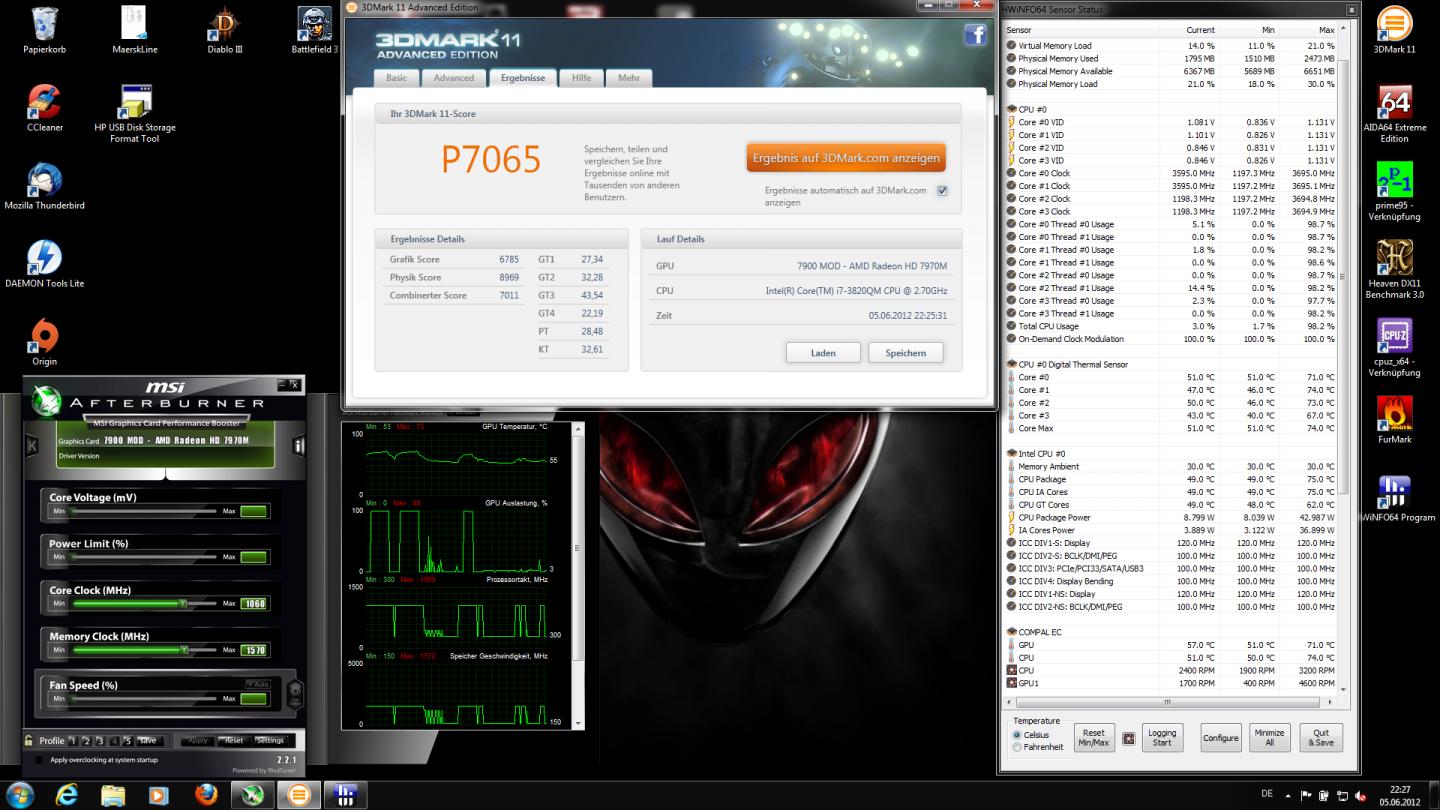
Task: Toggle the Afterburner profile lock icon
Action: (30, 741)
